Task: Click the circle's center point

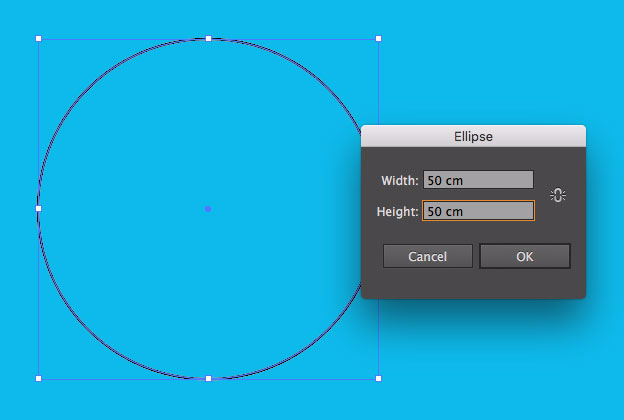Action: coord(208,209)
